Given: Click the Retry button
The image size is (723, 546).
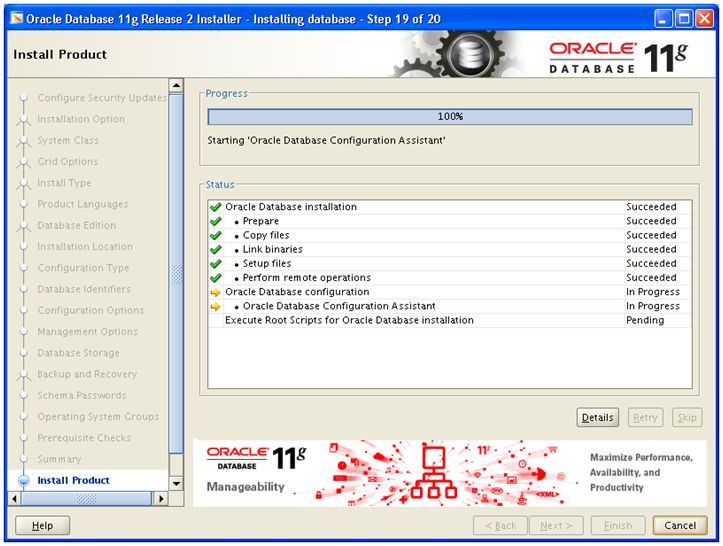Looking at the screenshot, I should 645,417.
